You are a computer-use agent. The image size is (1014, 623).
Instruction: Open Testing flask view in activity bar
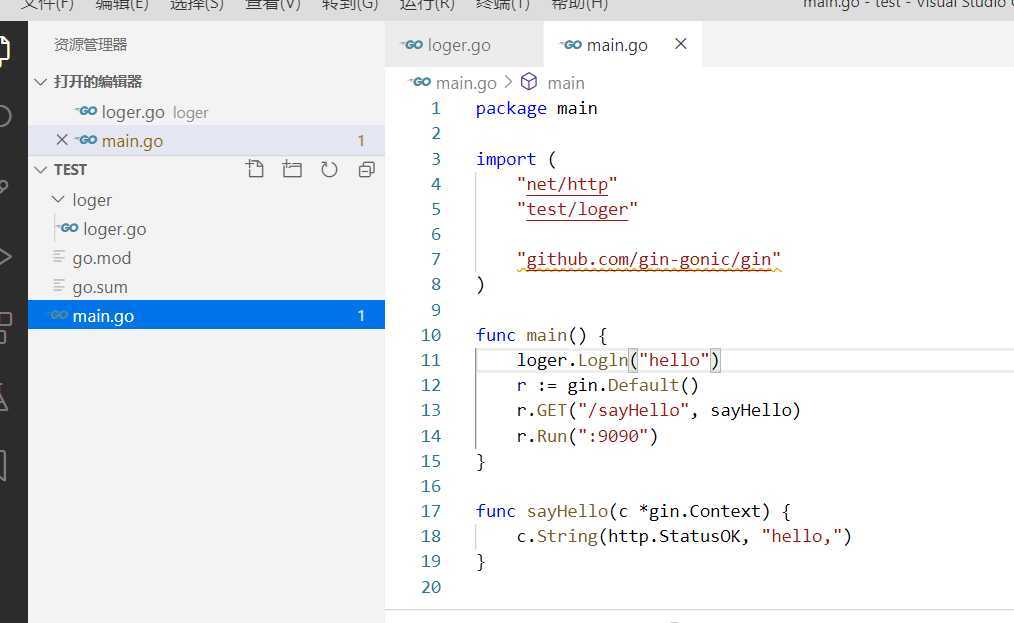coord(4,397)
